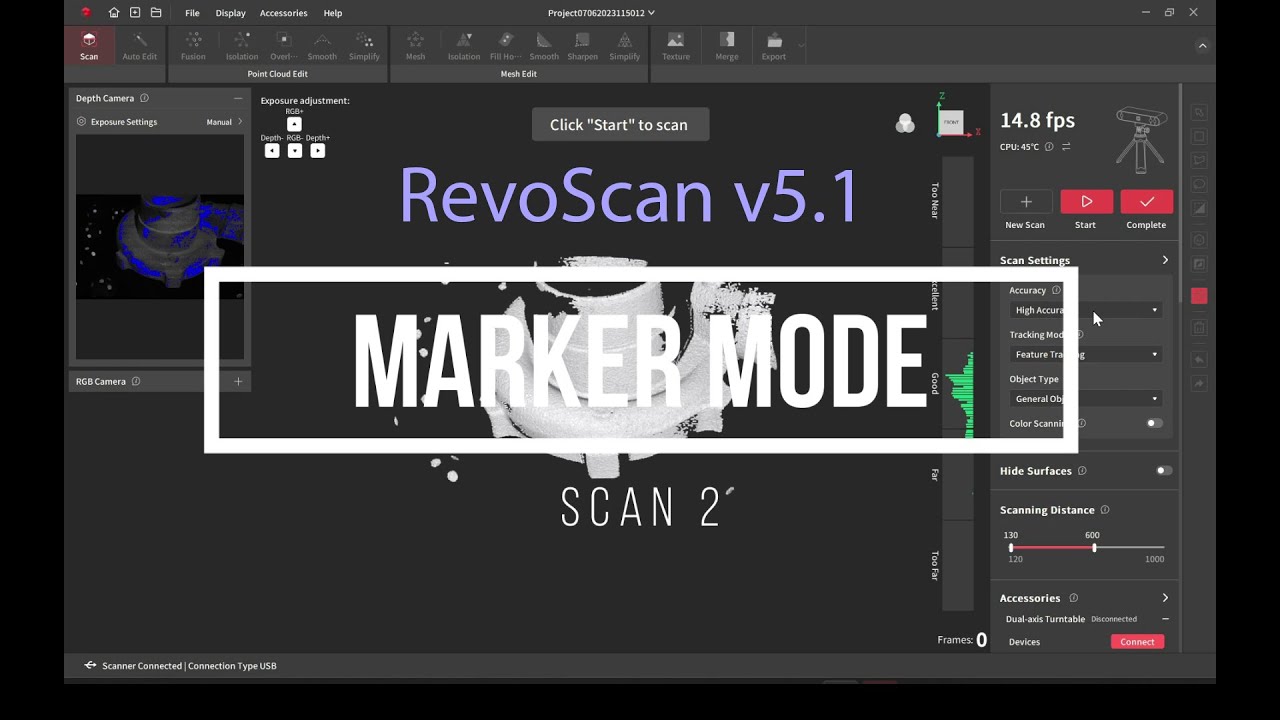Click the front view orientation cube
Viewport: 1280px width, 720px height.
[951, 122]
